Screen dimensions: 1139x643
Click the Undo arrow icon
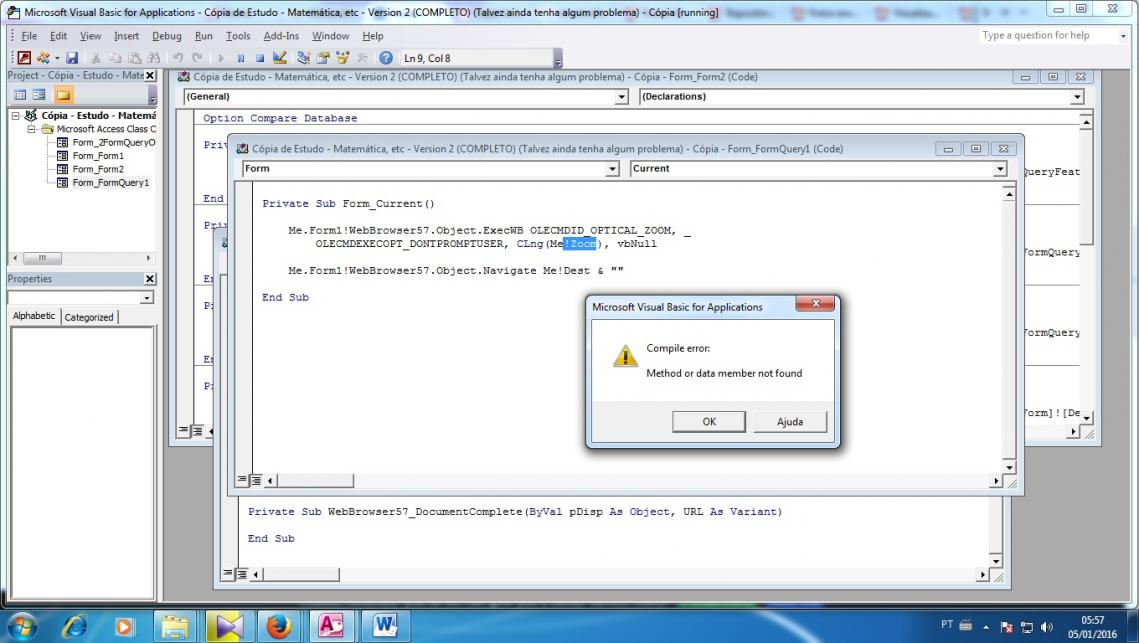[178, 57]
